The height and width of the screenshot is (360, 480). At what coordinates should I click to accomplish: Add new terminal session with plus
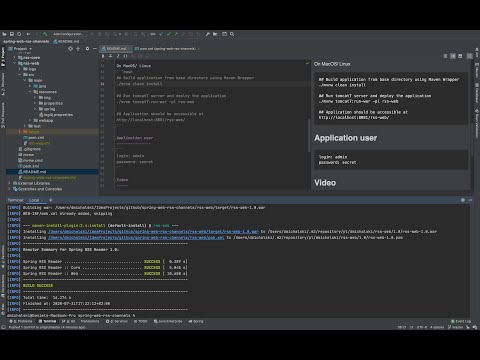point(51,200)
